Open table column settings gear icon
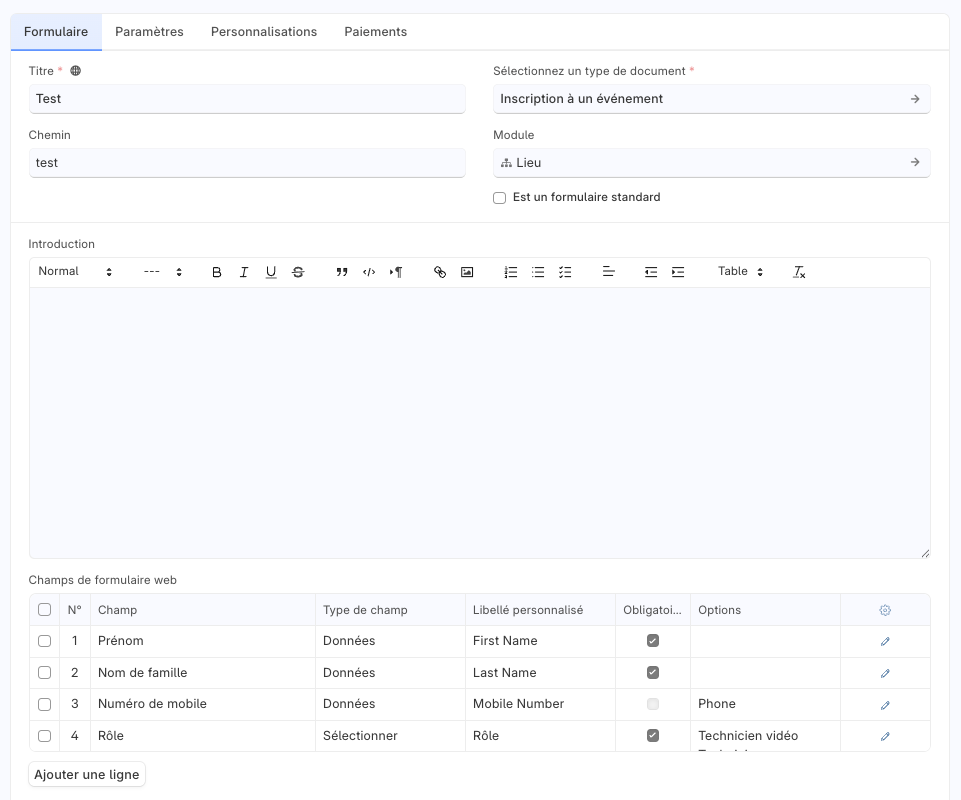The height and width of the screenshot is (800, 961). point(885,610)
